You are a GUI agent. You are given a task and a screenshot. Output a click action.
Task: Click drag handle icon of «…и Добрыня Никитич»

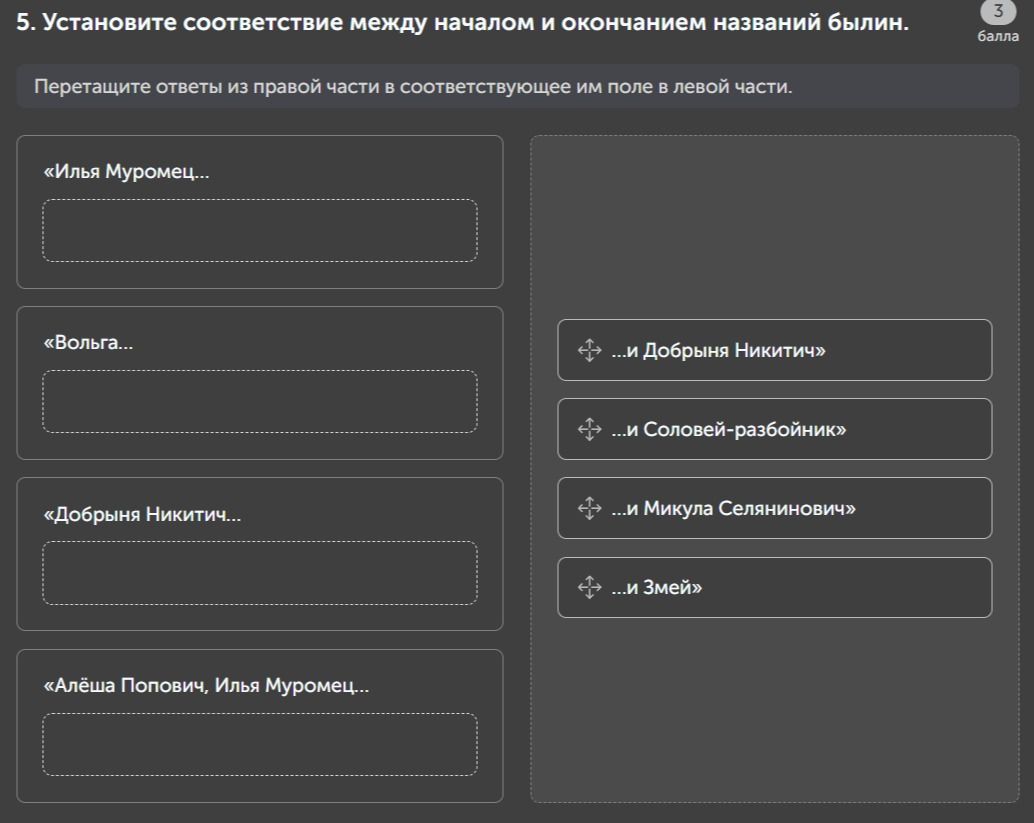tap(589, 350)
